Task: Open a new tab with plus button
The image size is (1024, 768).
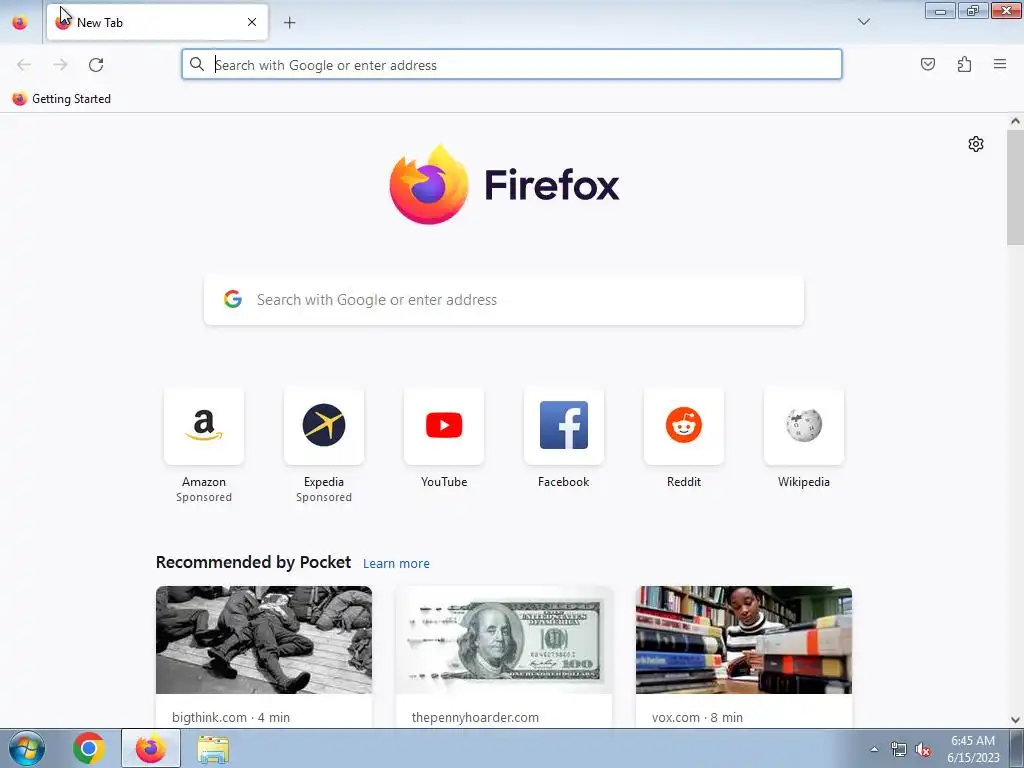Action: coord(289,23)
